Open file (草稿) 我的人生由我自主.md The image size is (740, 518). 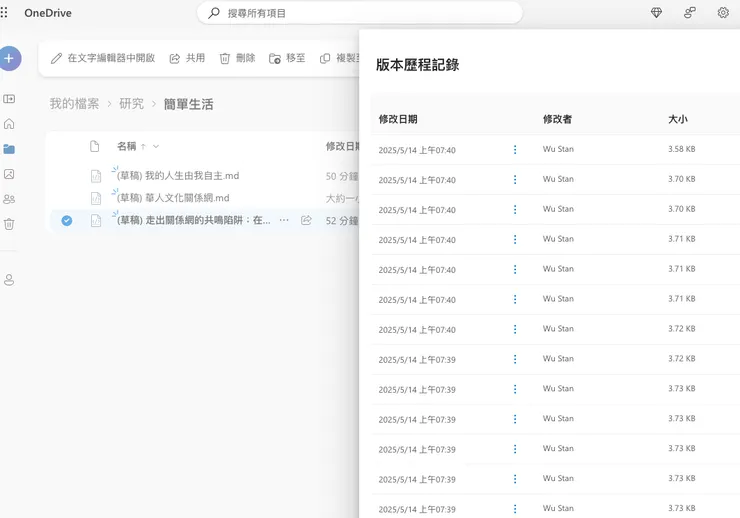click(178, 176)
